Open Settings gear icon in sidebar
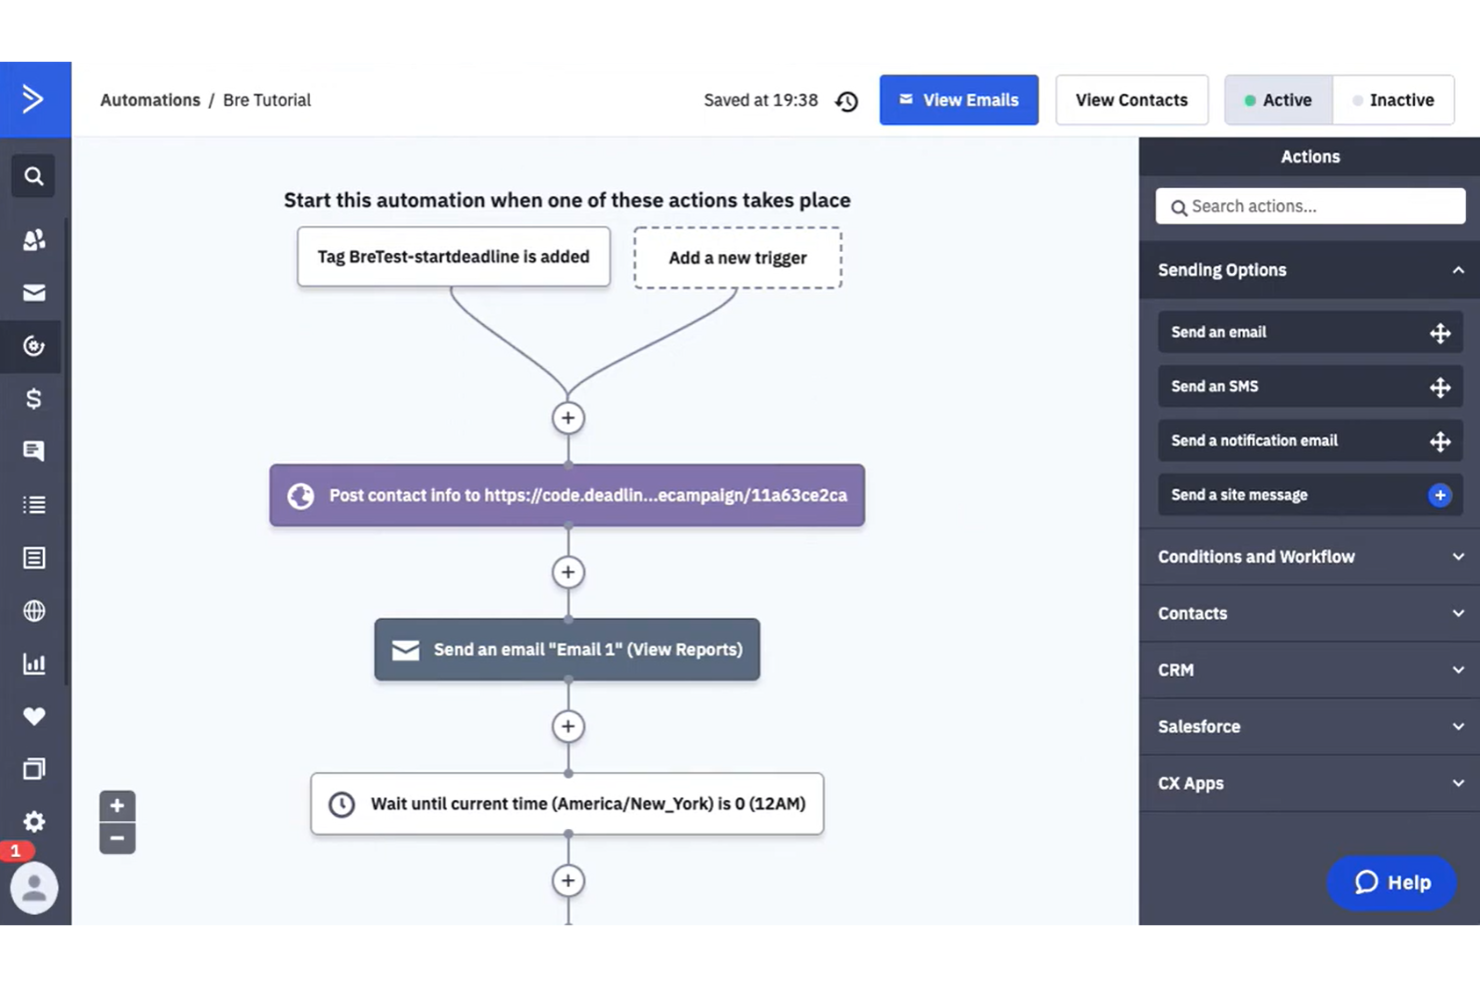This screenshot has width=1480, height=987. click(x=34, y=822)
